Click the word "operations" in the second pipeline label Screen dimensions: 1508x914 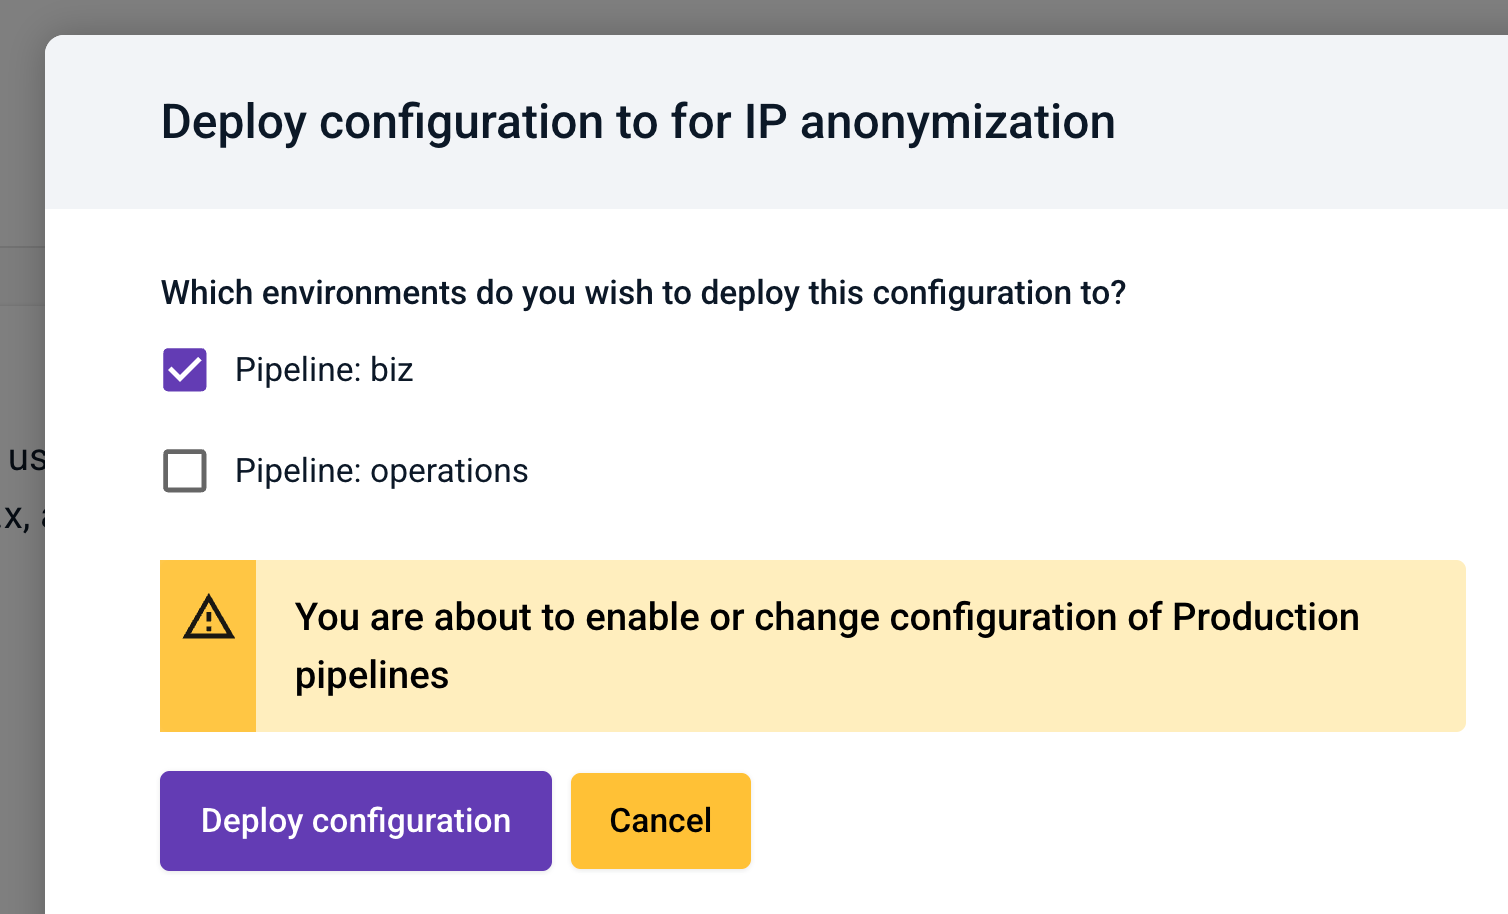(449, 471)
